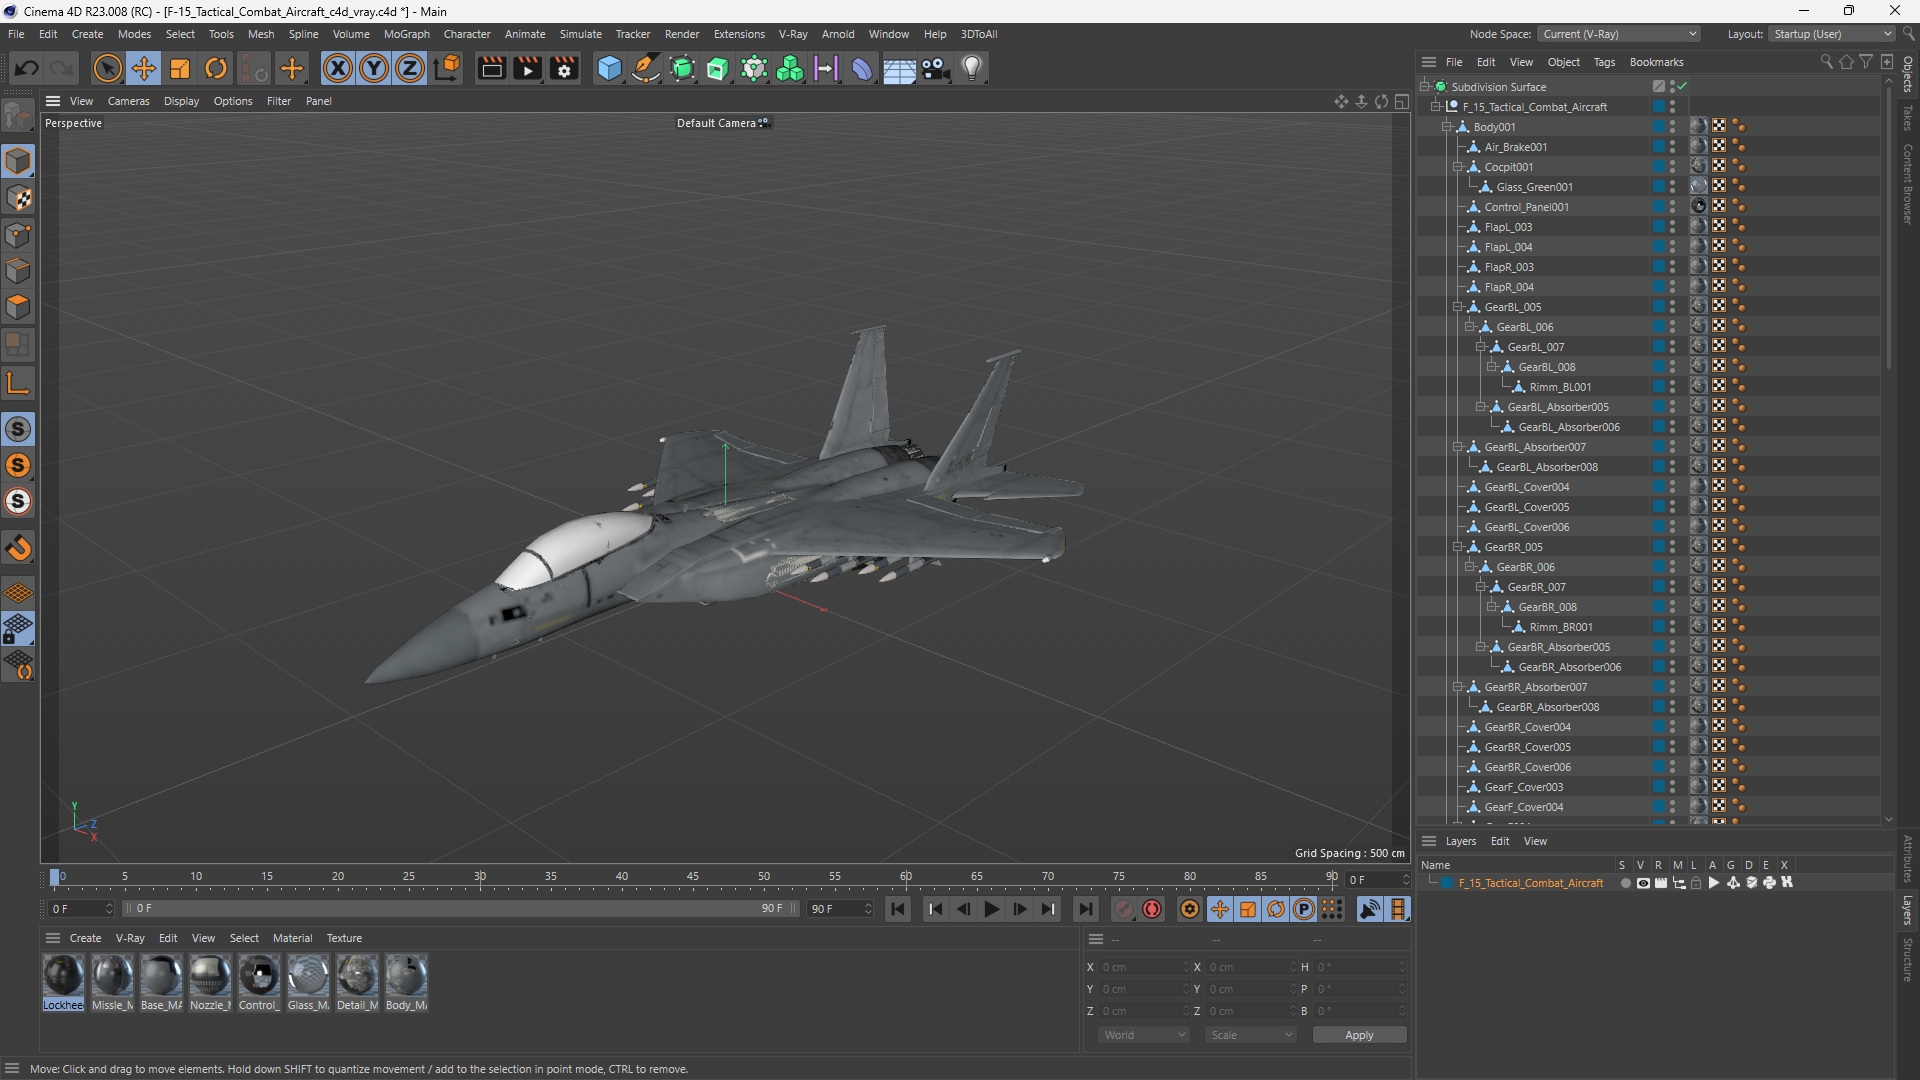Toggle layer visibility eye for F_15_Tactical_Combat_Aircraft

(1643, 883)
